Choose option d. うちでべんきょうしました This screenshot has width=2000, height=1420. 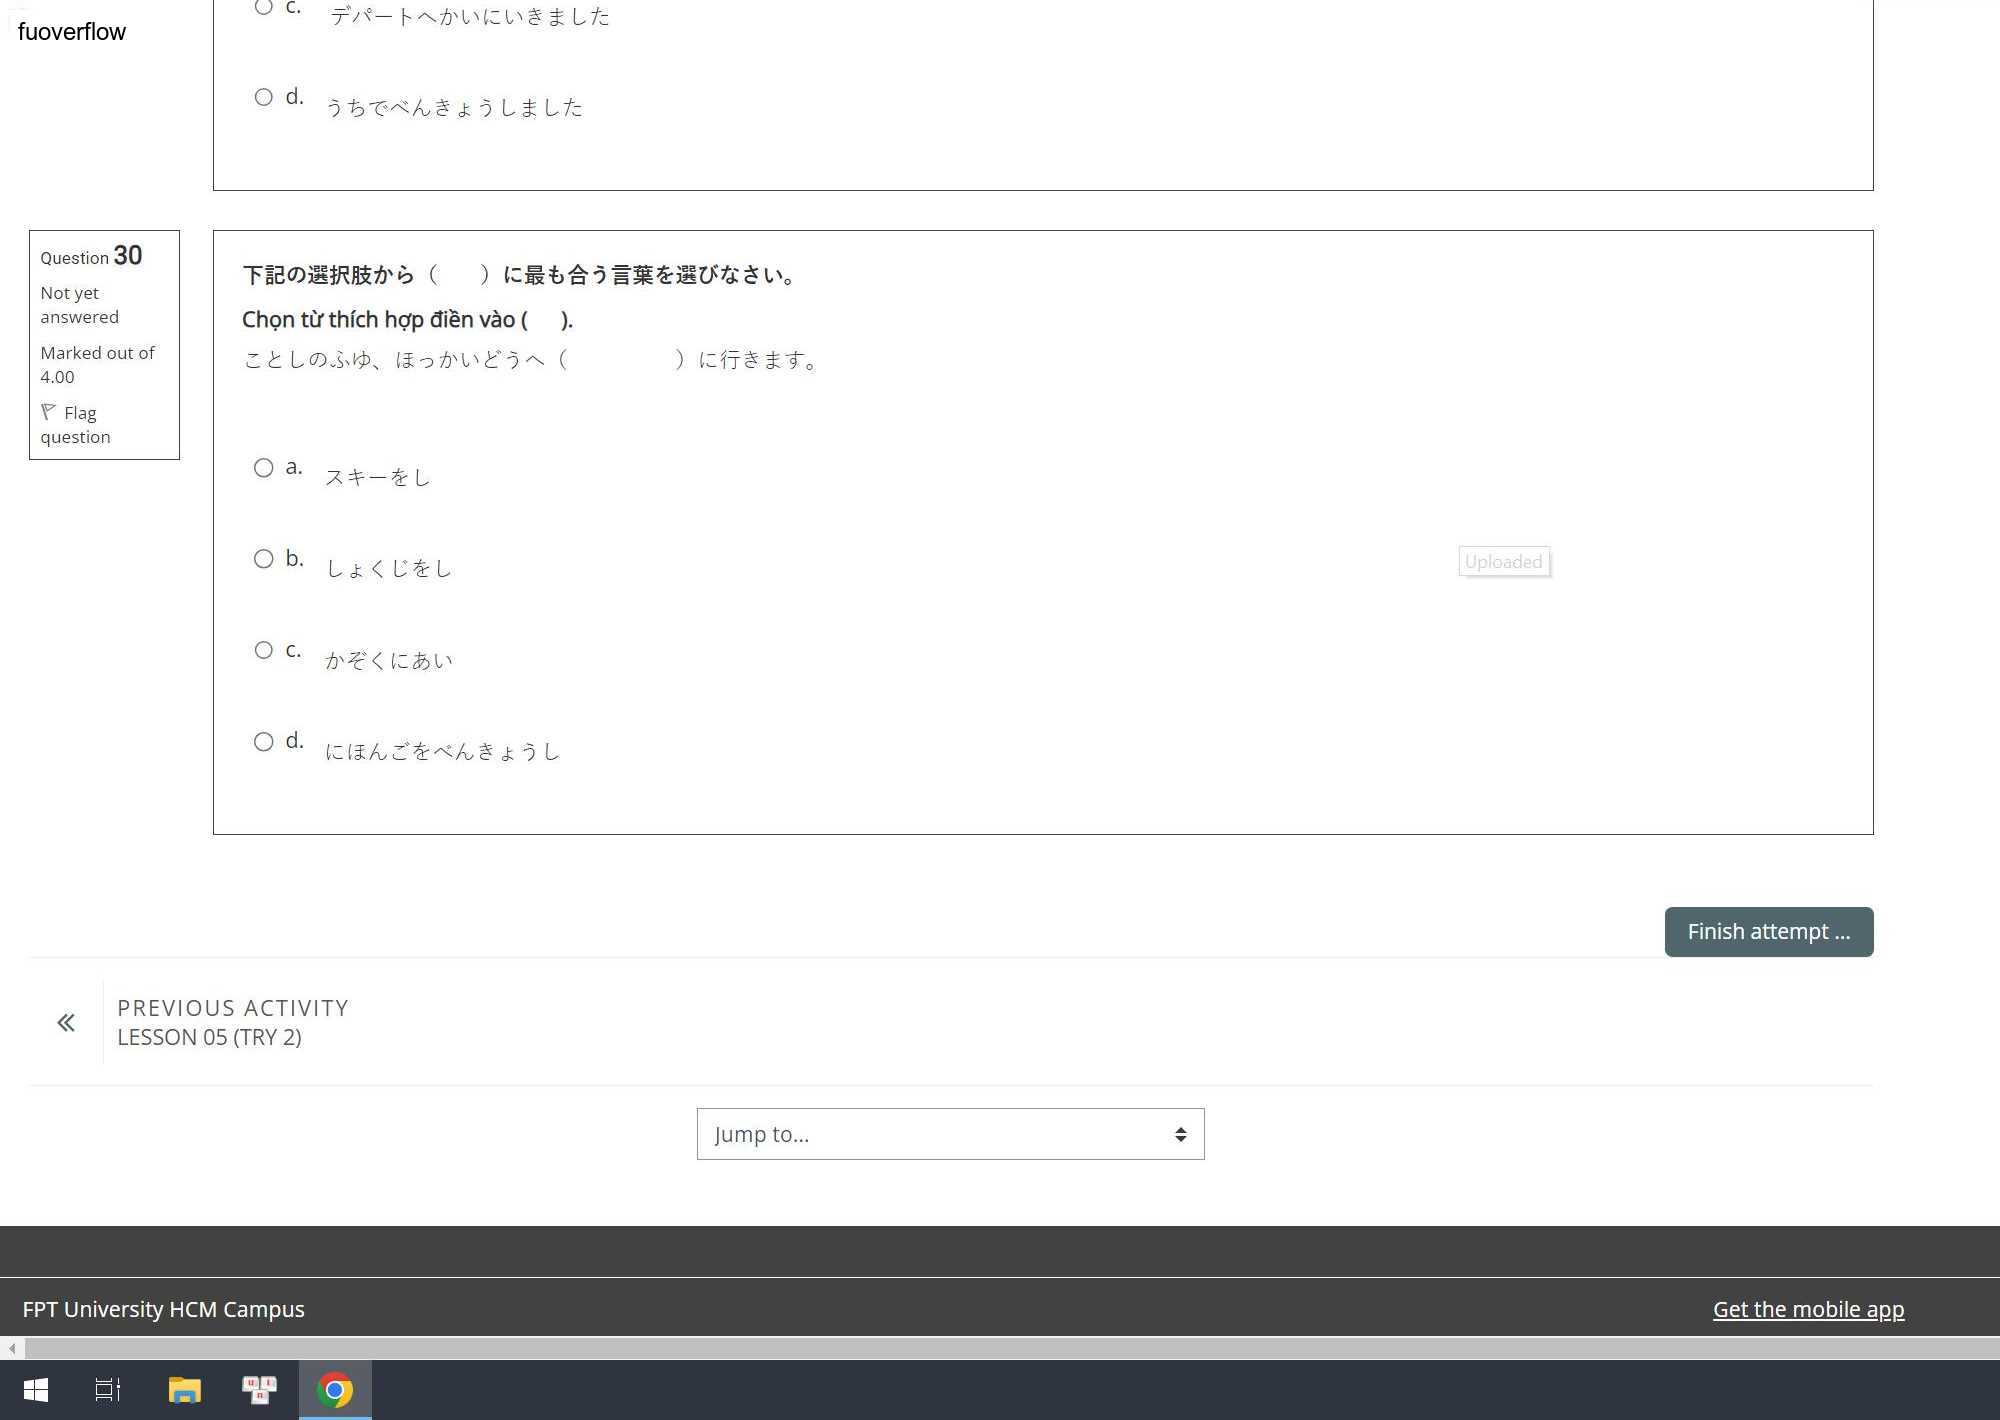[263, 97]
